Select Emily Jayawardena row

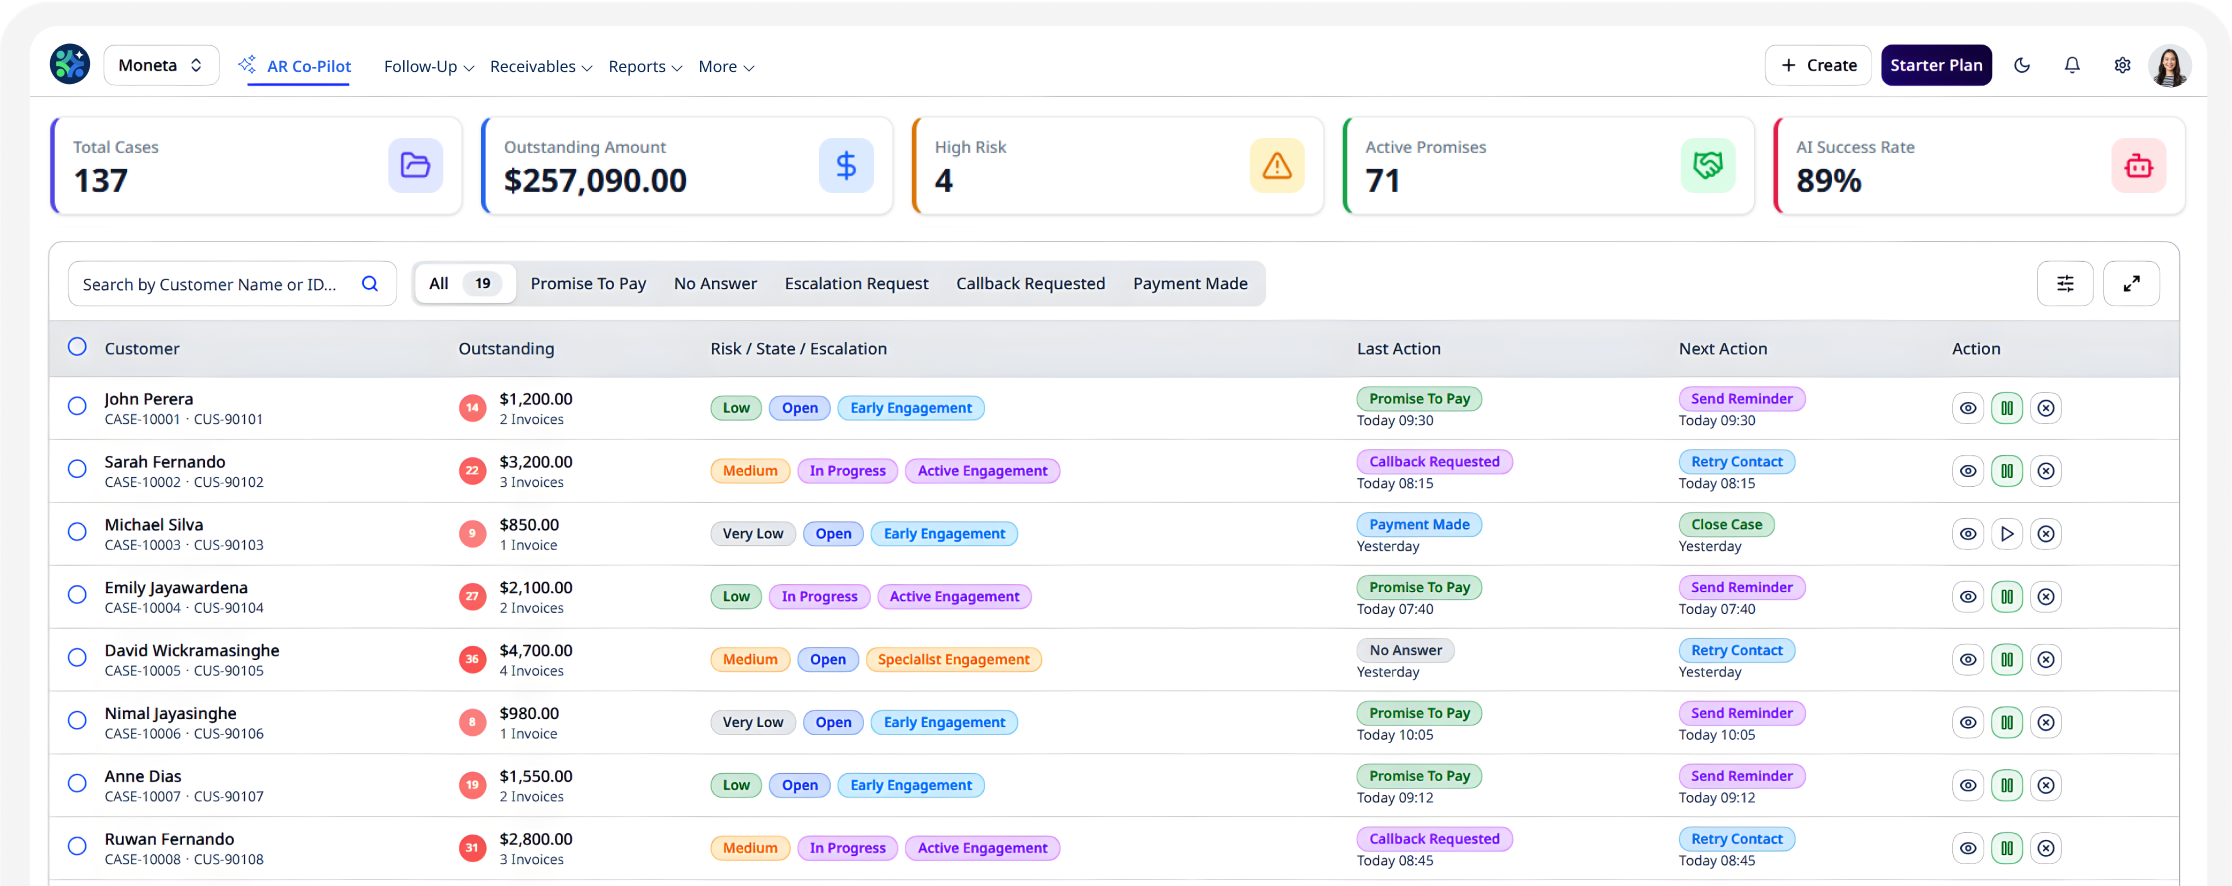point(77,595)
